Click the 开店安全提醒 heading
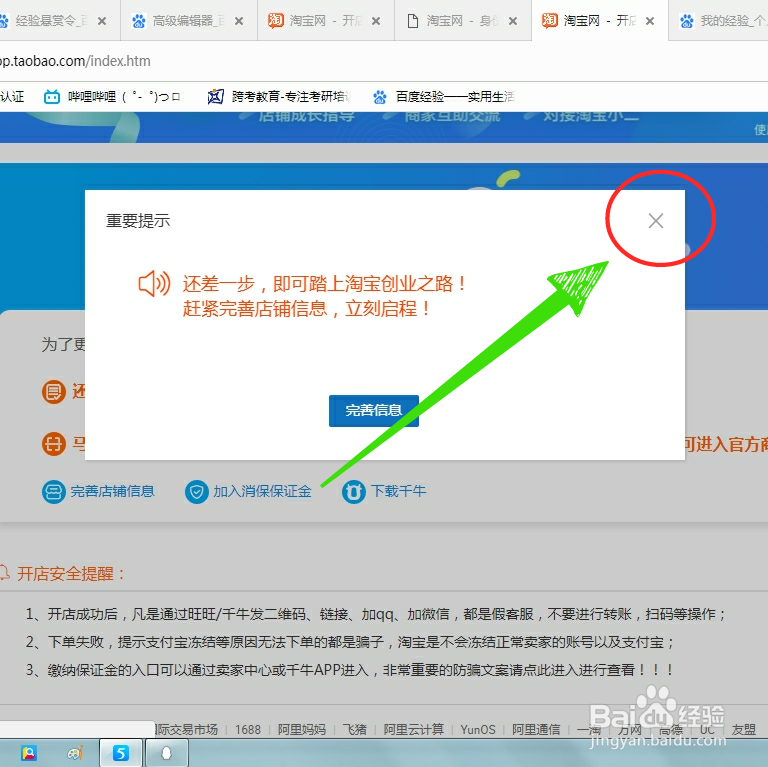This screenshot has height=767, width=768. 71,573
